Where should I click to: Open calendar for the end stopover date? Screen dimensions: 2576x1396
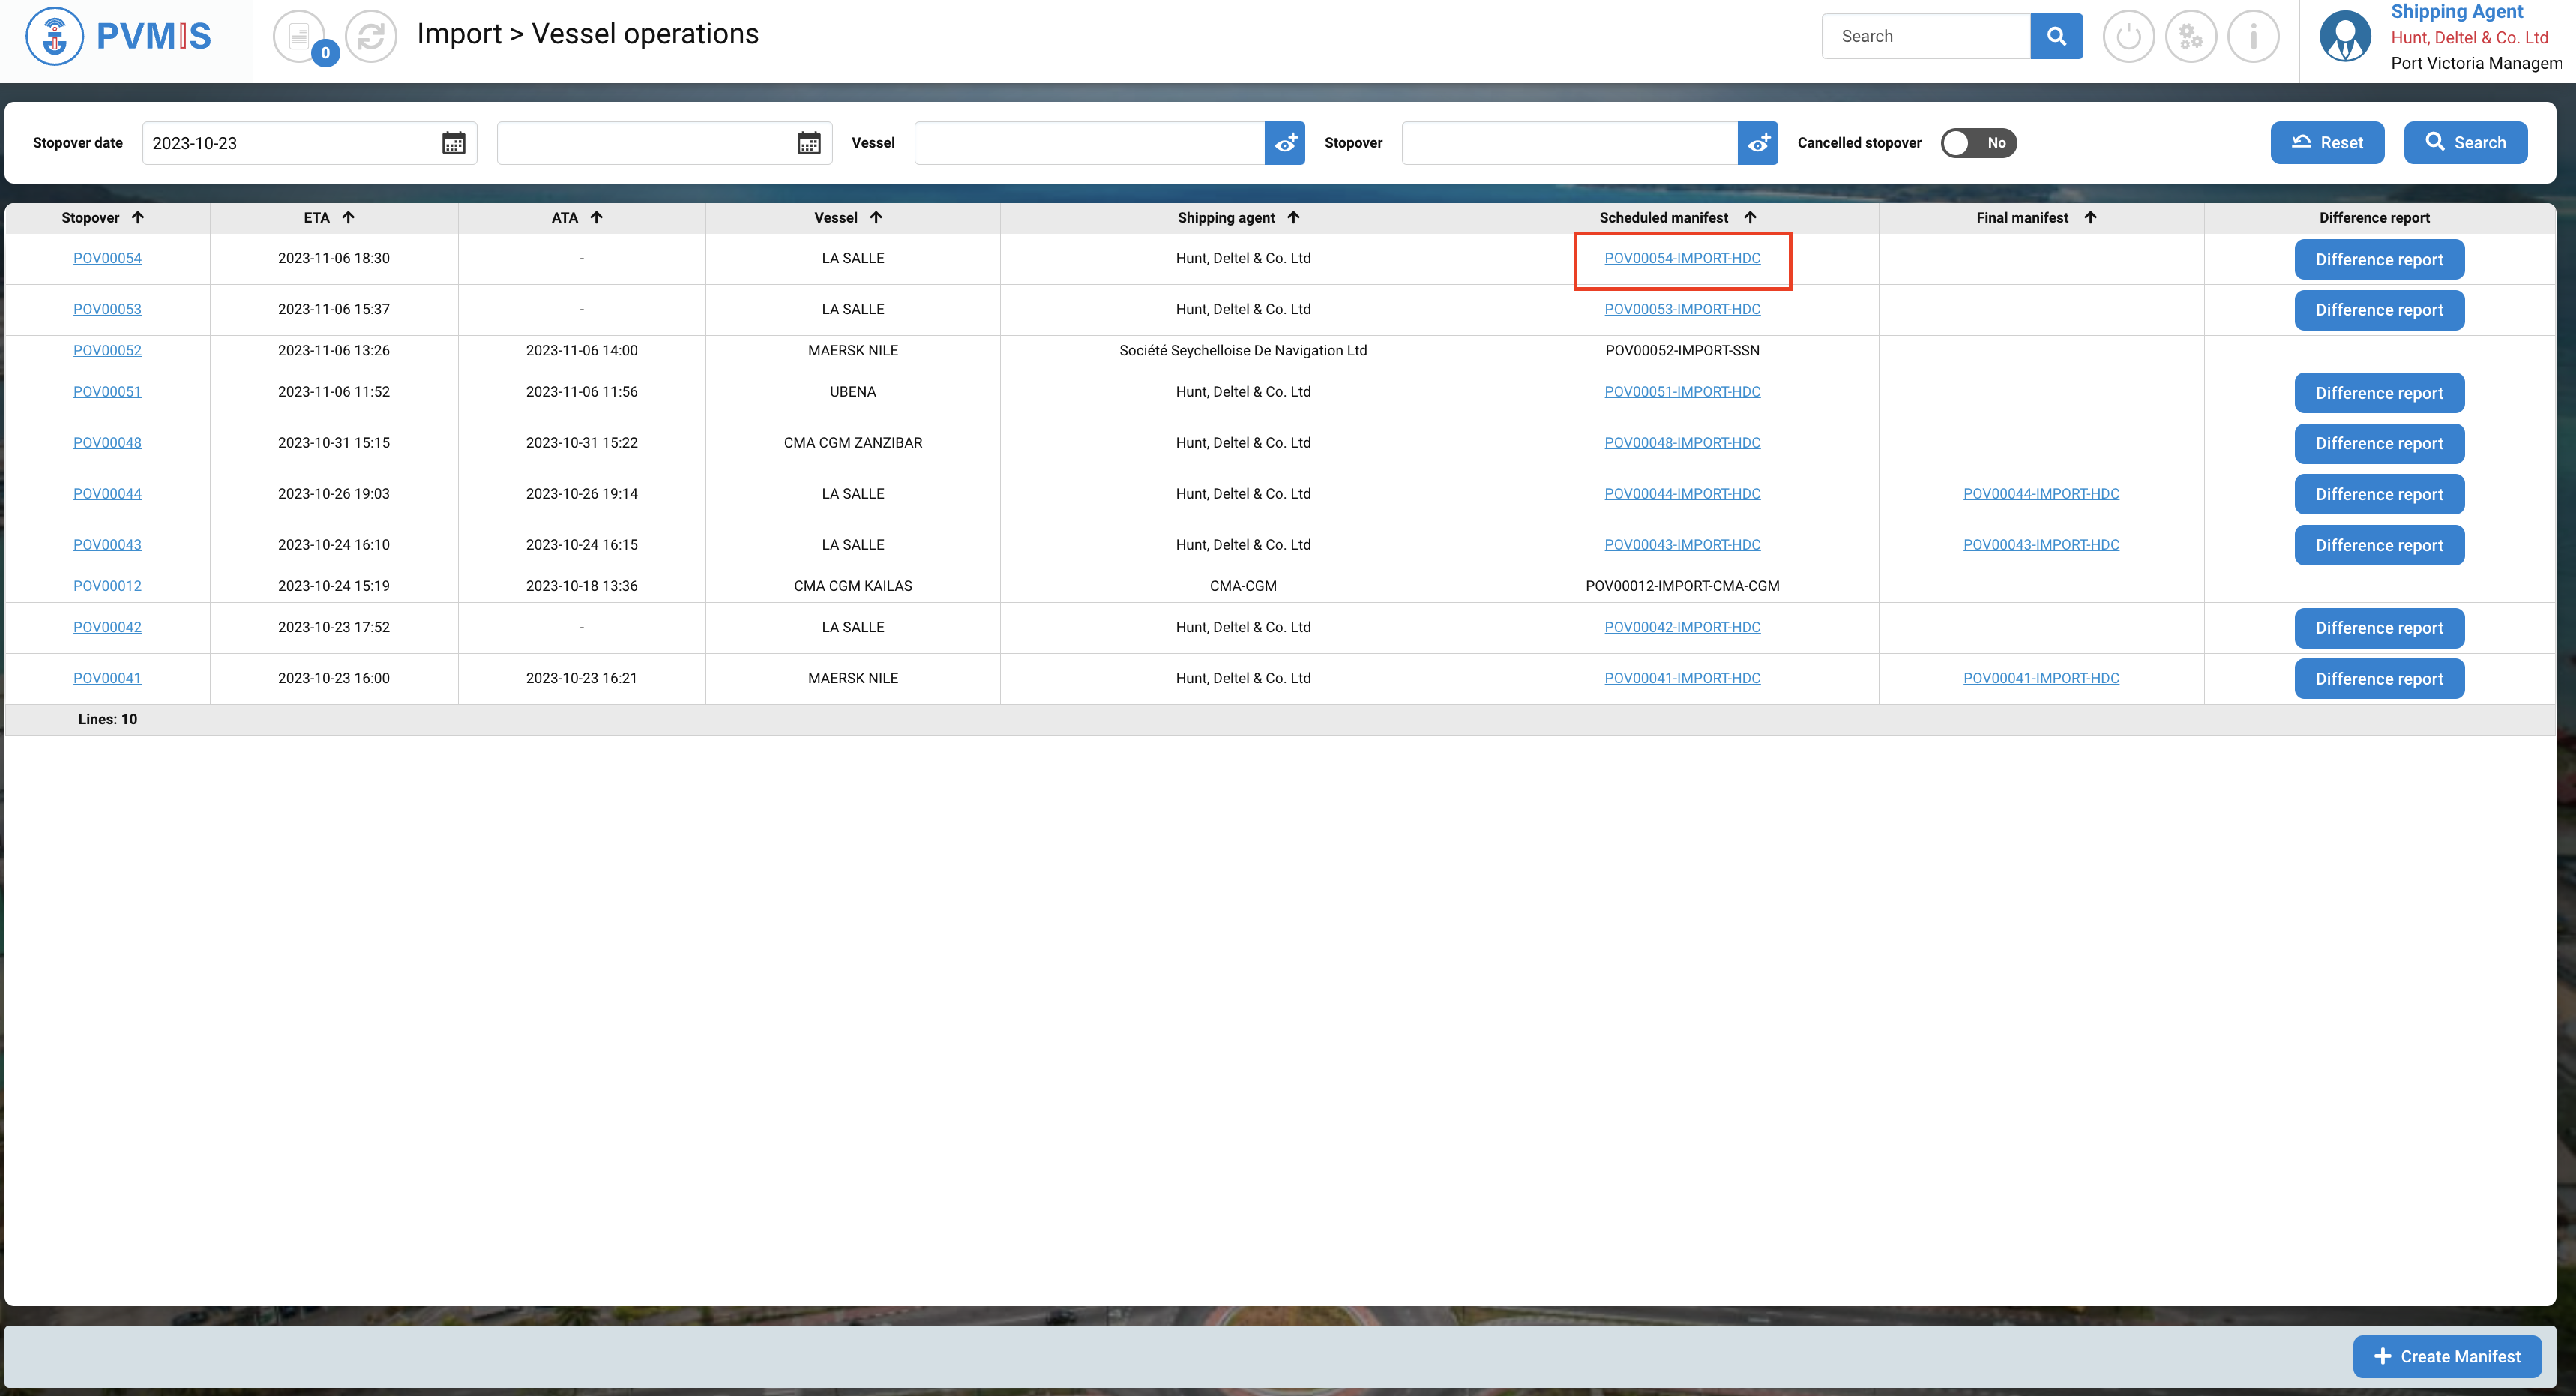808,143
